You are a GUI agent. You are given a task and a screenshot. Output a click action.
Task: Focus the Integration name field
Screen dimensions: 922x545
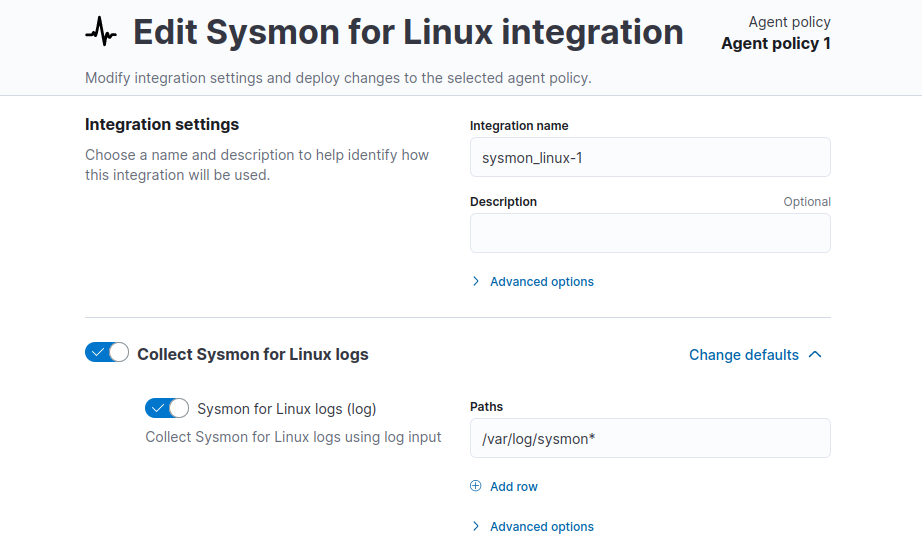650,157
